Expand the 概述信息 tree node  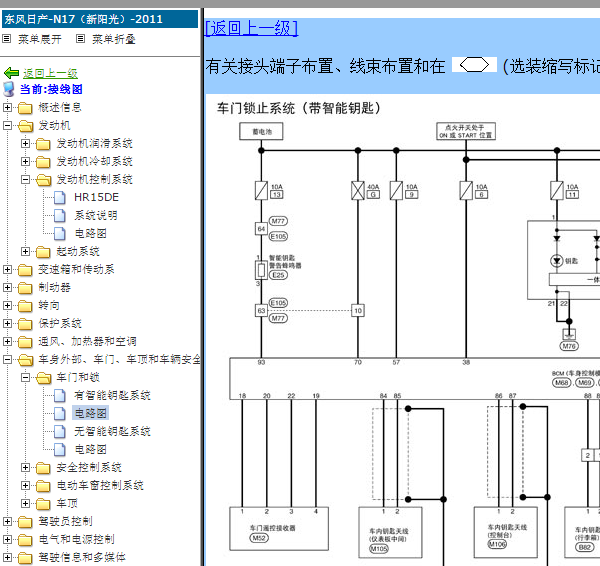(7, 107)
